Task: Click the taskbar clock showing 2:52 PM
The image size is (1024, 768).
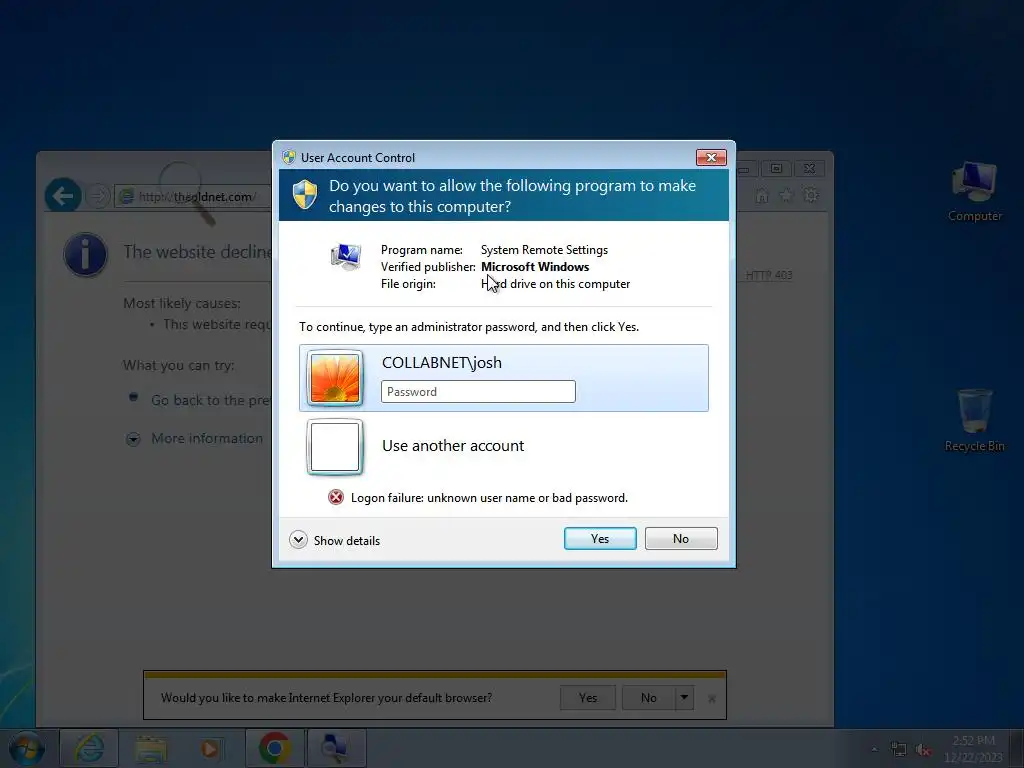Action: [x=973, y=748]
